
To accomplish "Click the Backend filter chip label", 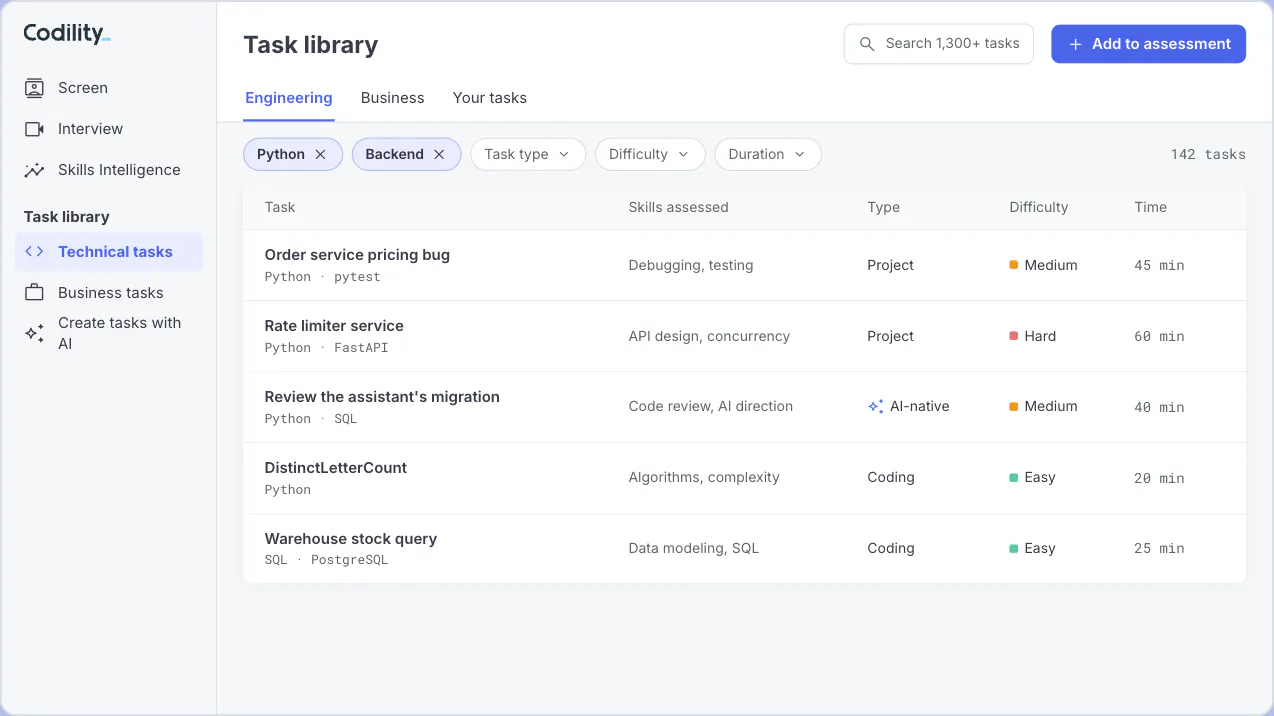I will 394,154.
